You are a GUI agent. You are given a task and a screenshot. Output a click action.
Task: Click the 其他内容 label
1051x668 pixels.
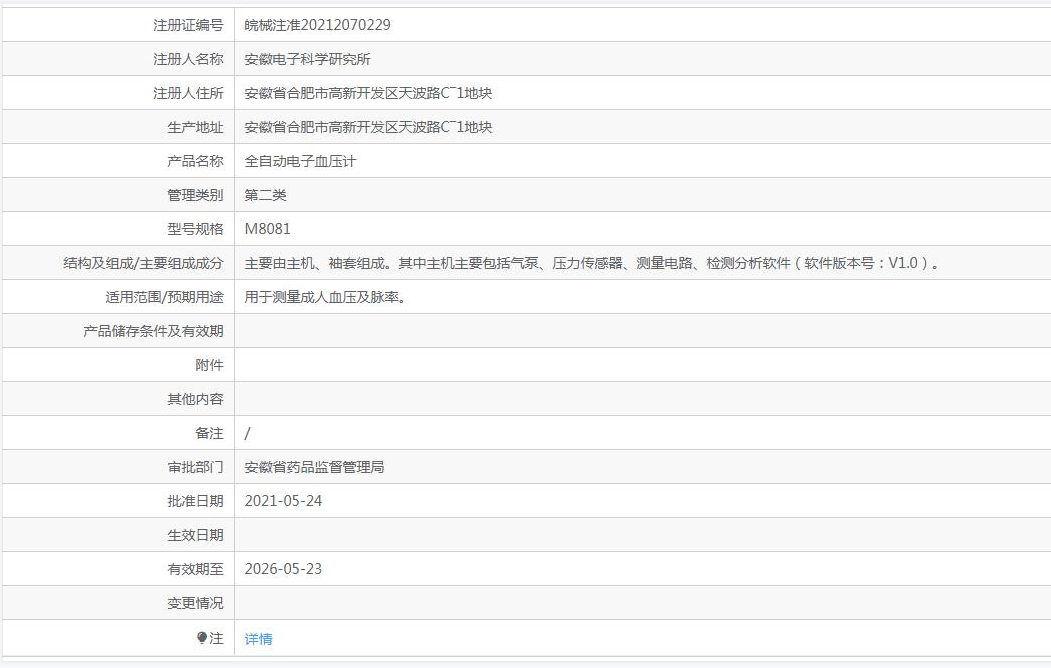coord(195,399)
